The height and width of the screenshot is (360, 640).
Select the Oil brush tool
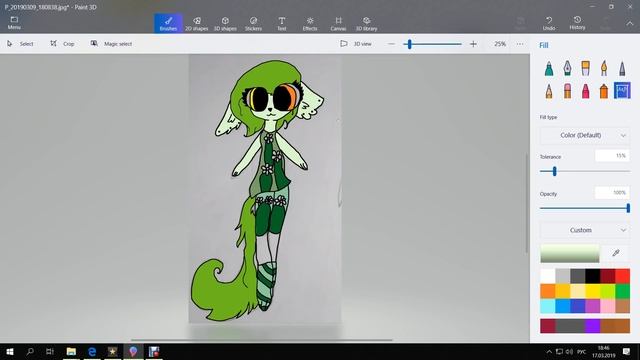pos(586,68)
